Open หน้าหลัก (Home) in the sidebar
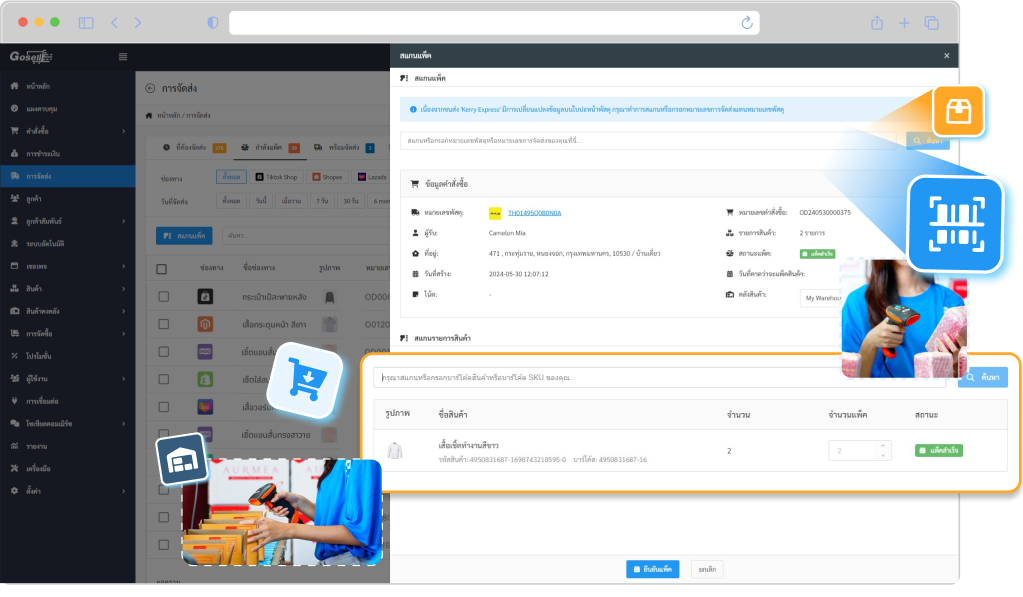The image size is (1023, 597). (38, 86)
